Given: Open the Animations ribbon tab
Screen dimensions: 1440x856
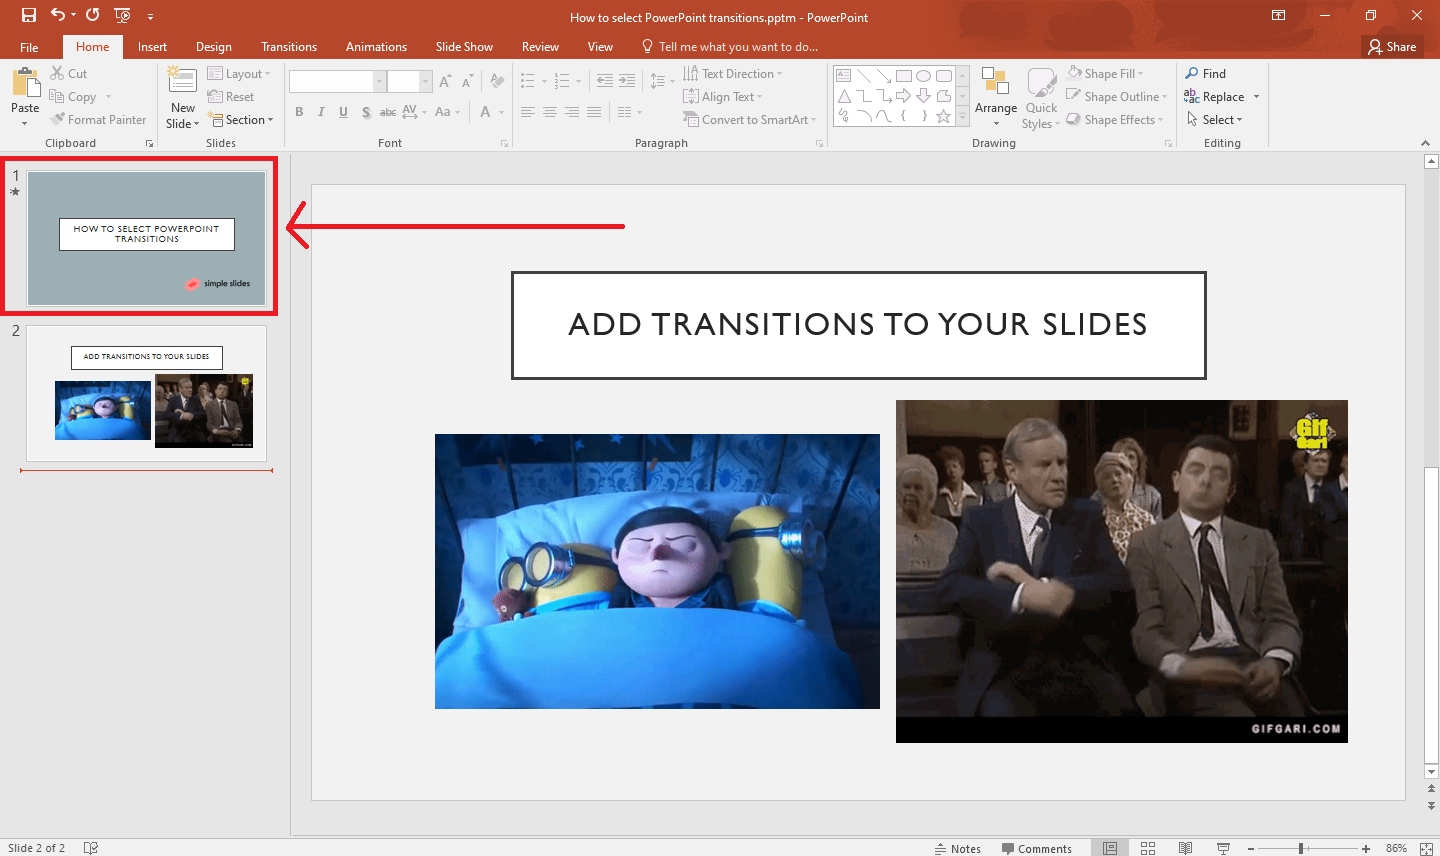Looking at the screenshot, I should (375, 46).
